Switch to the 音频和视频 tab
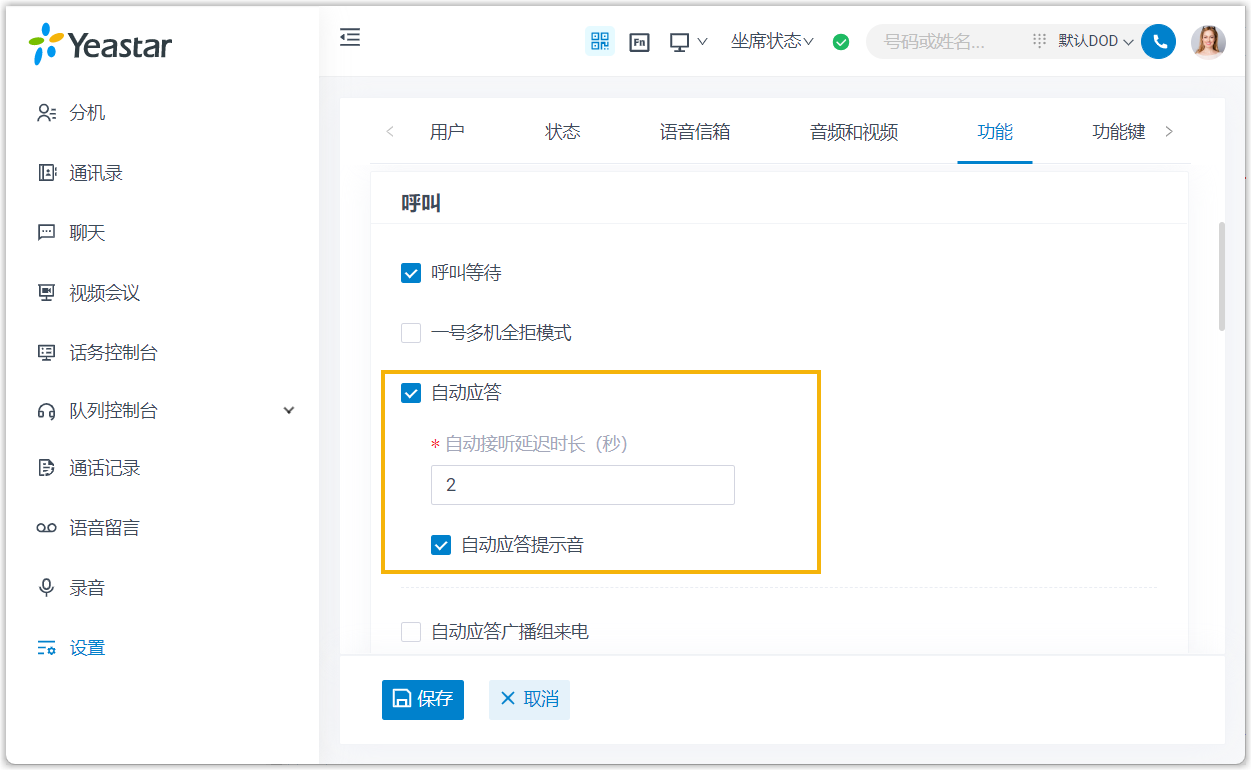The image size is (1252, 771). point(854,132)
